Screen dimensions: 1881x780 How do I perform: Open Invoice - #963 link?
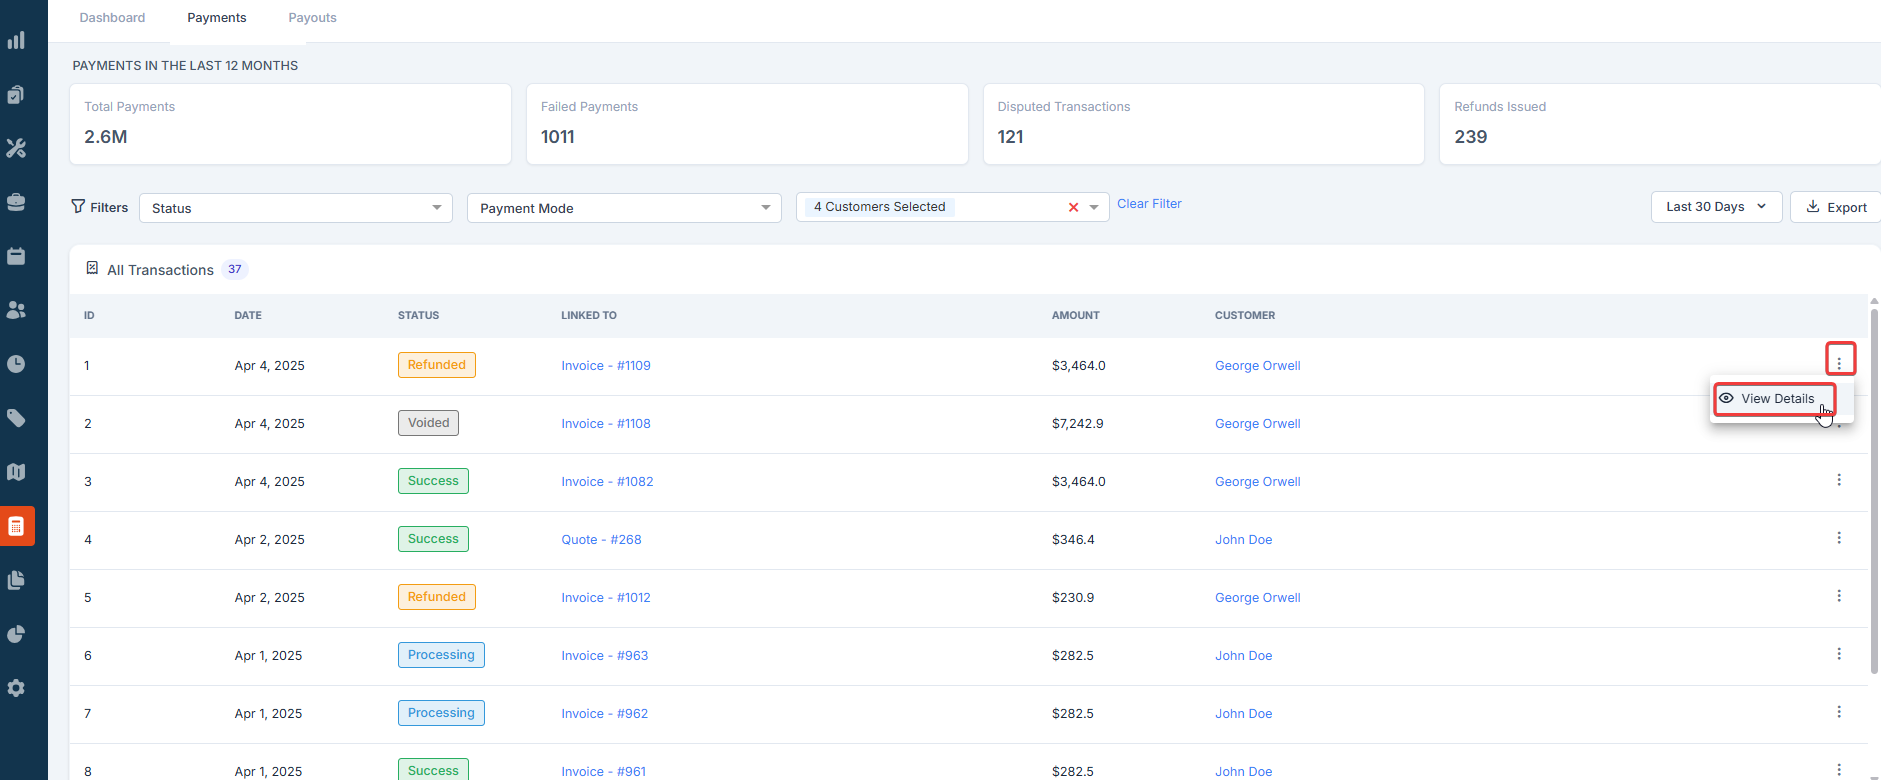(605, 655)
